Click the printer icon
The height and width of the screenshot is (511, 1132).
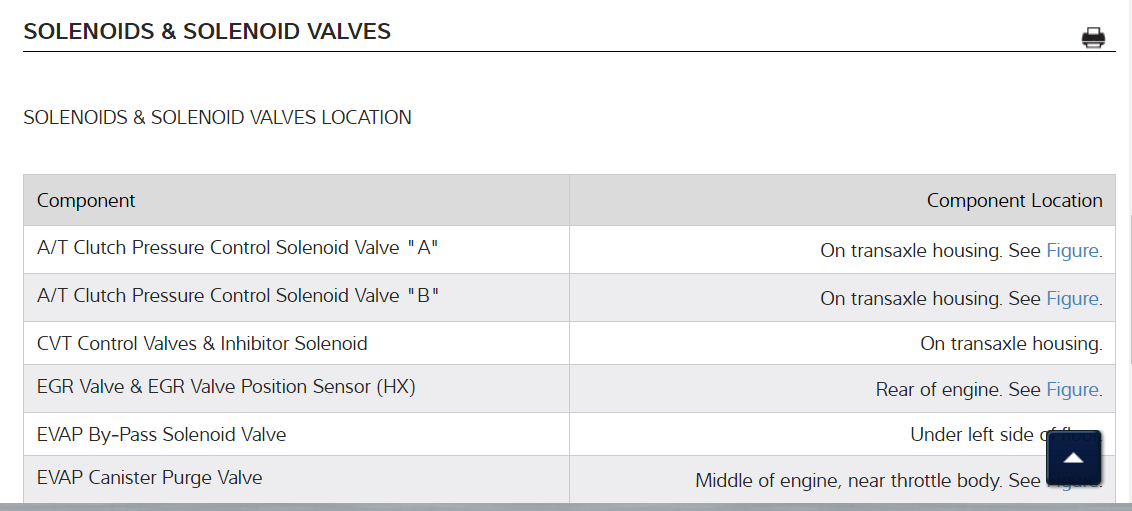click(x=1093, y=39)
